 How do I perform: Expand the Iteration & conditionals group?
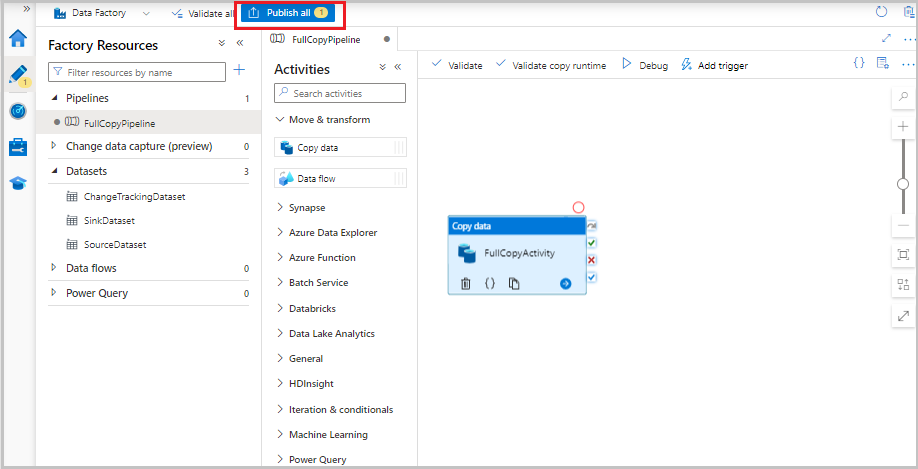click(280, 409)
